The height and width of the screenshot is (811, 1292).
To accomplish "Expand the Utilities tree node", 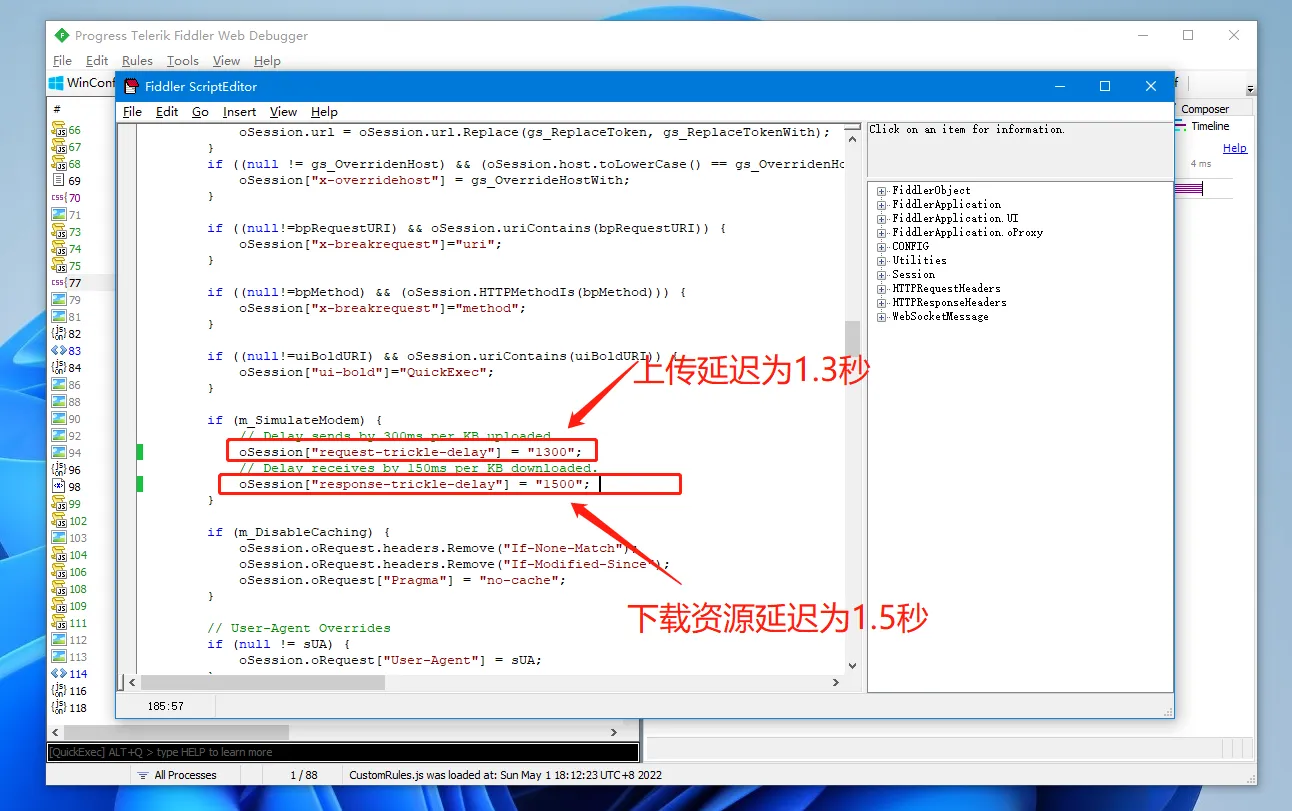I will pos(882,260).
